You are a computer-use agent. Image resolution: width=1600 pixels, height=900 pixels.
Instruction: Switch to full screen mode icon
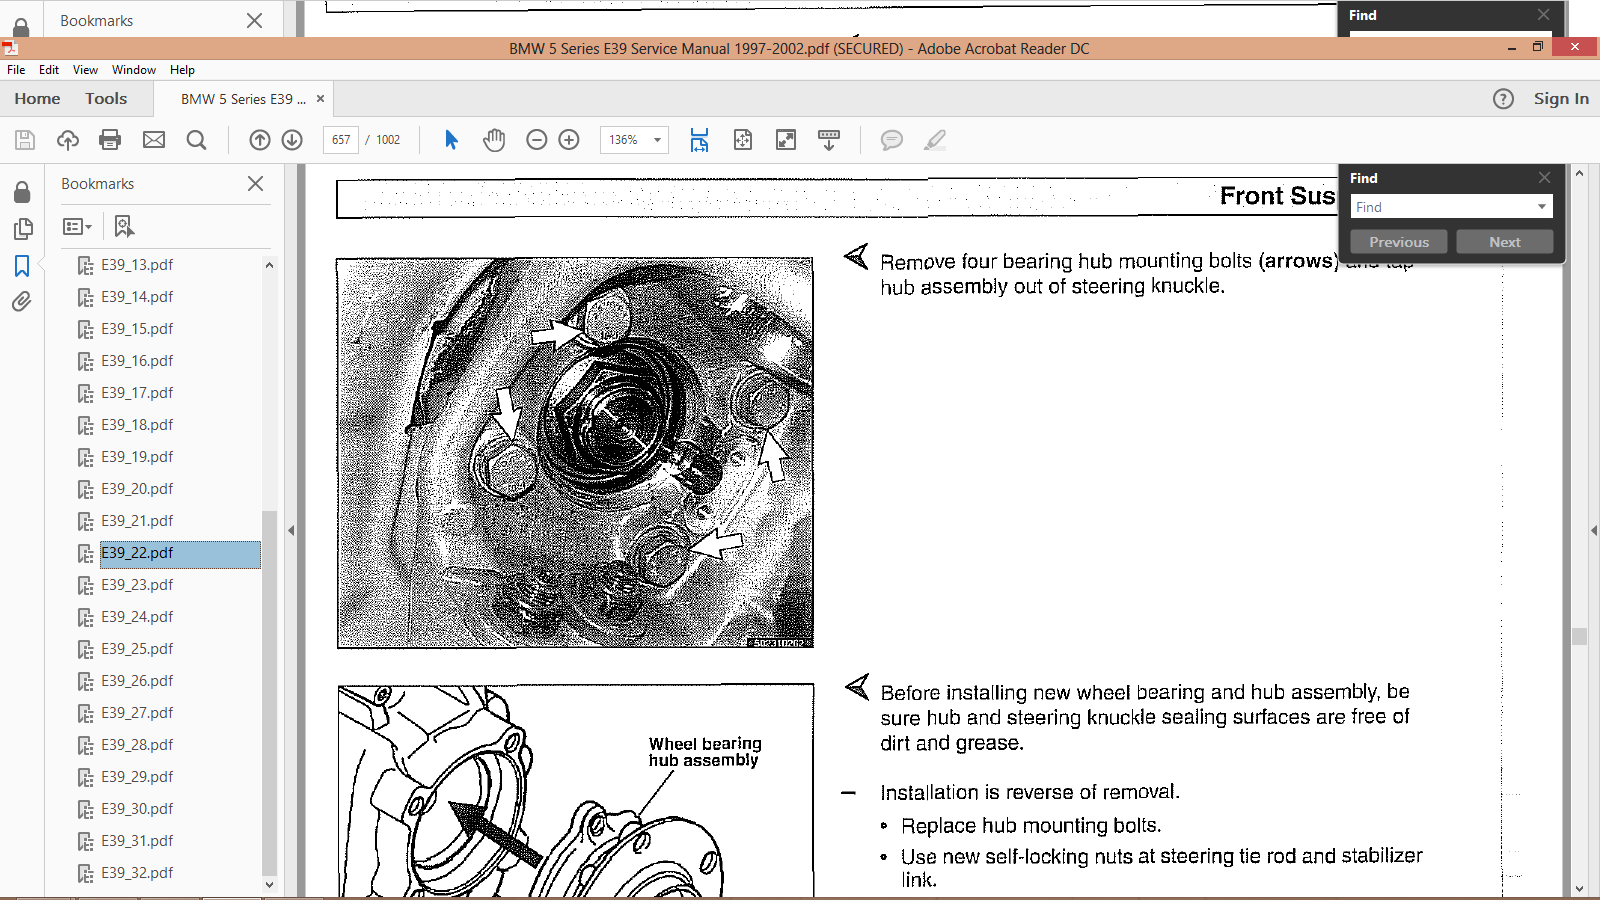[786, 140]
